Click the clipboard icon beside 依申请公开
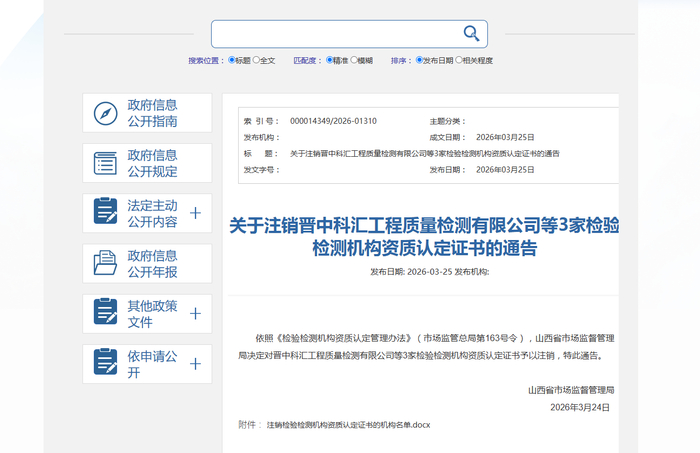The image size is (700, 453). coord(106,363)
